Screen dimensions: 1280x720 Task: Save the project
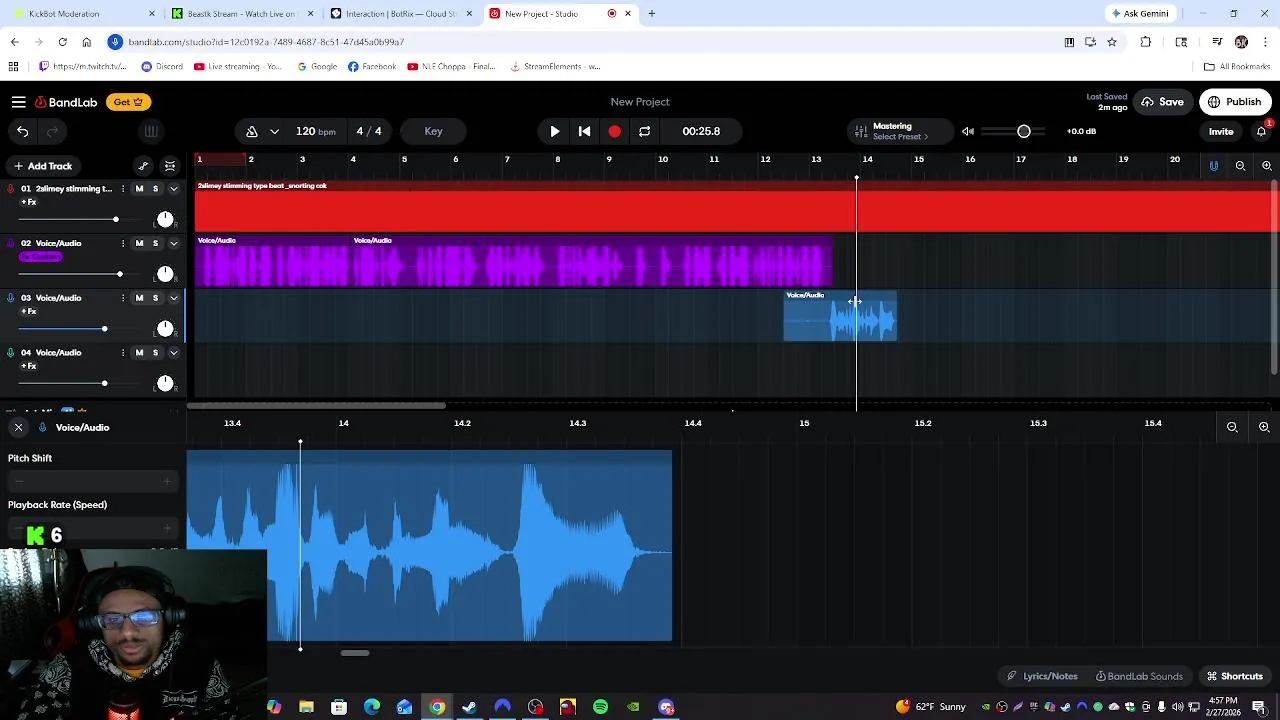tap(1162, 102)
